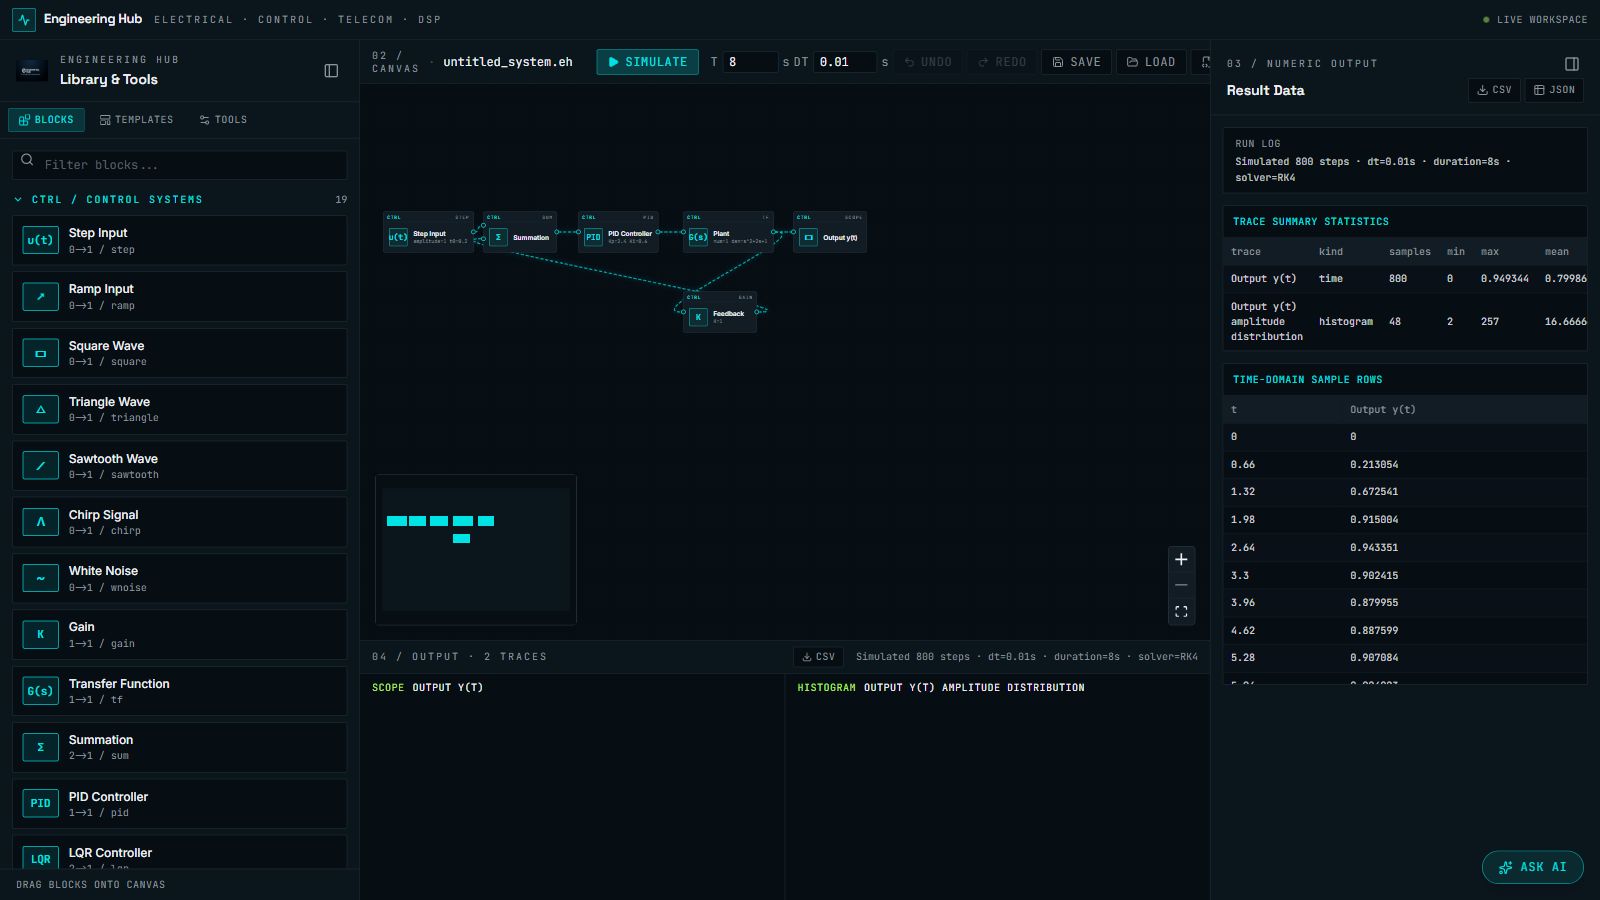Select the Transfer Function G(s) library icon

click(x=40, y=691)
